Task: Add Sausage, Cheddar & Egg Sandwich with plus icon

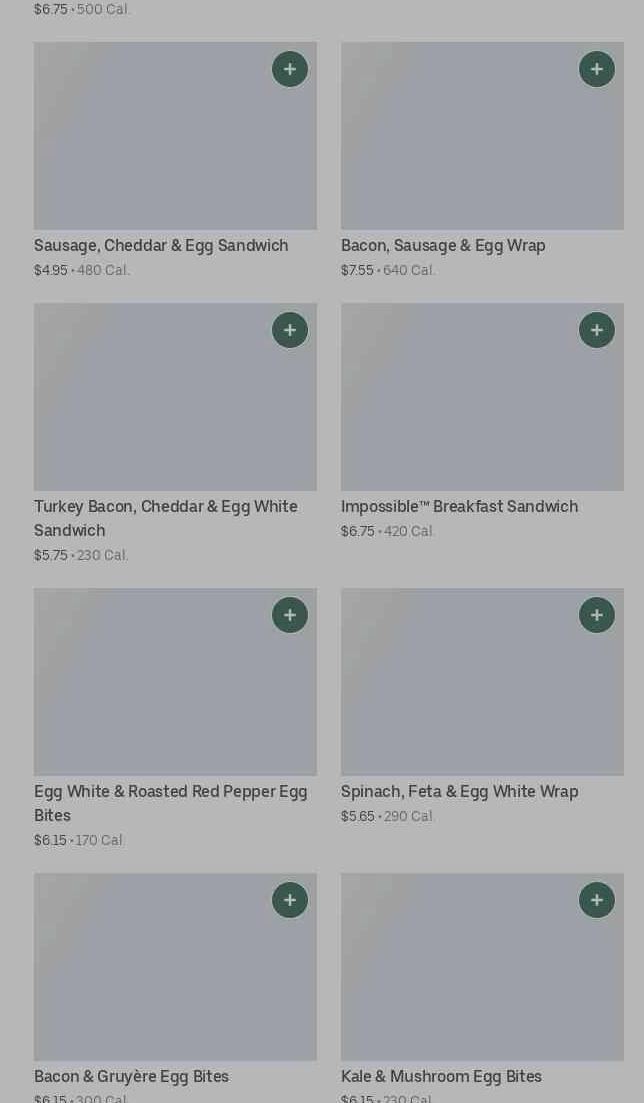Action: 290,69
